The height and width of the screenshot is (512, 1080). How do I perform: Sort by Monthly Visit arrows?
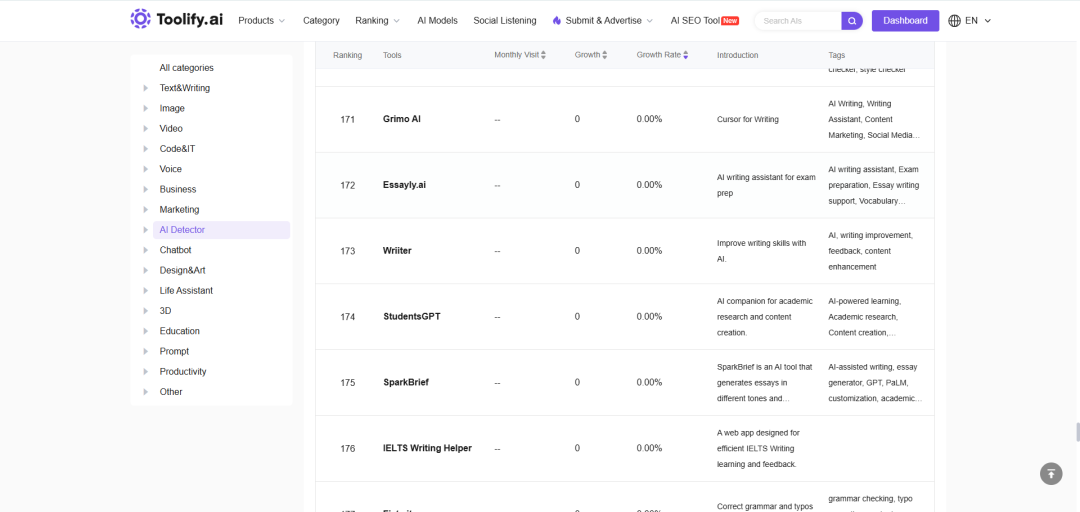(543, 55)
